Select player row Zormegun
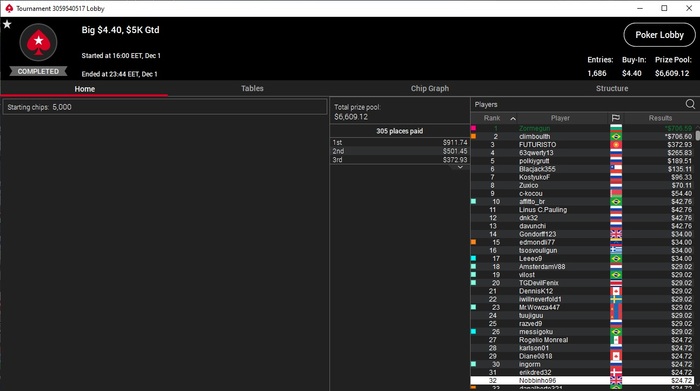This screenshot has width=700, height=391. 583,129
